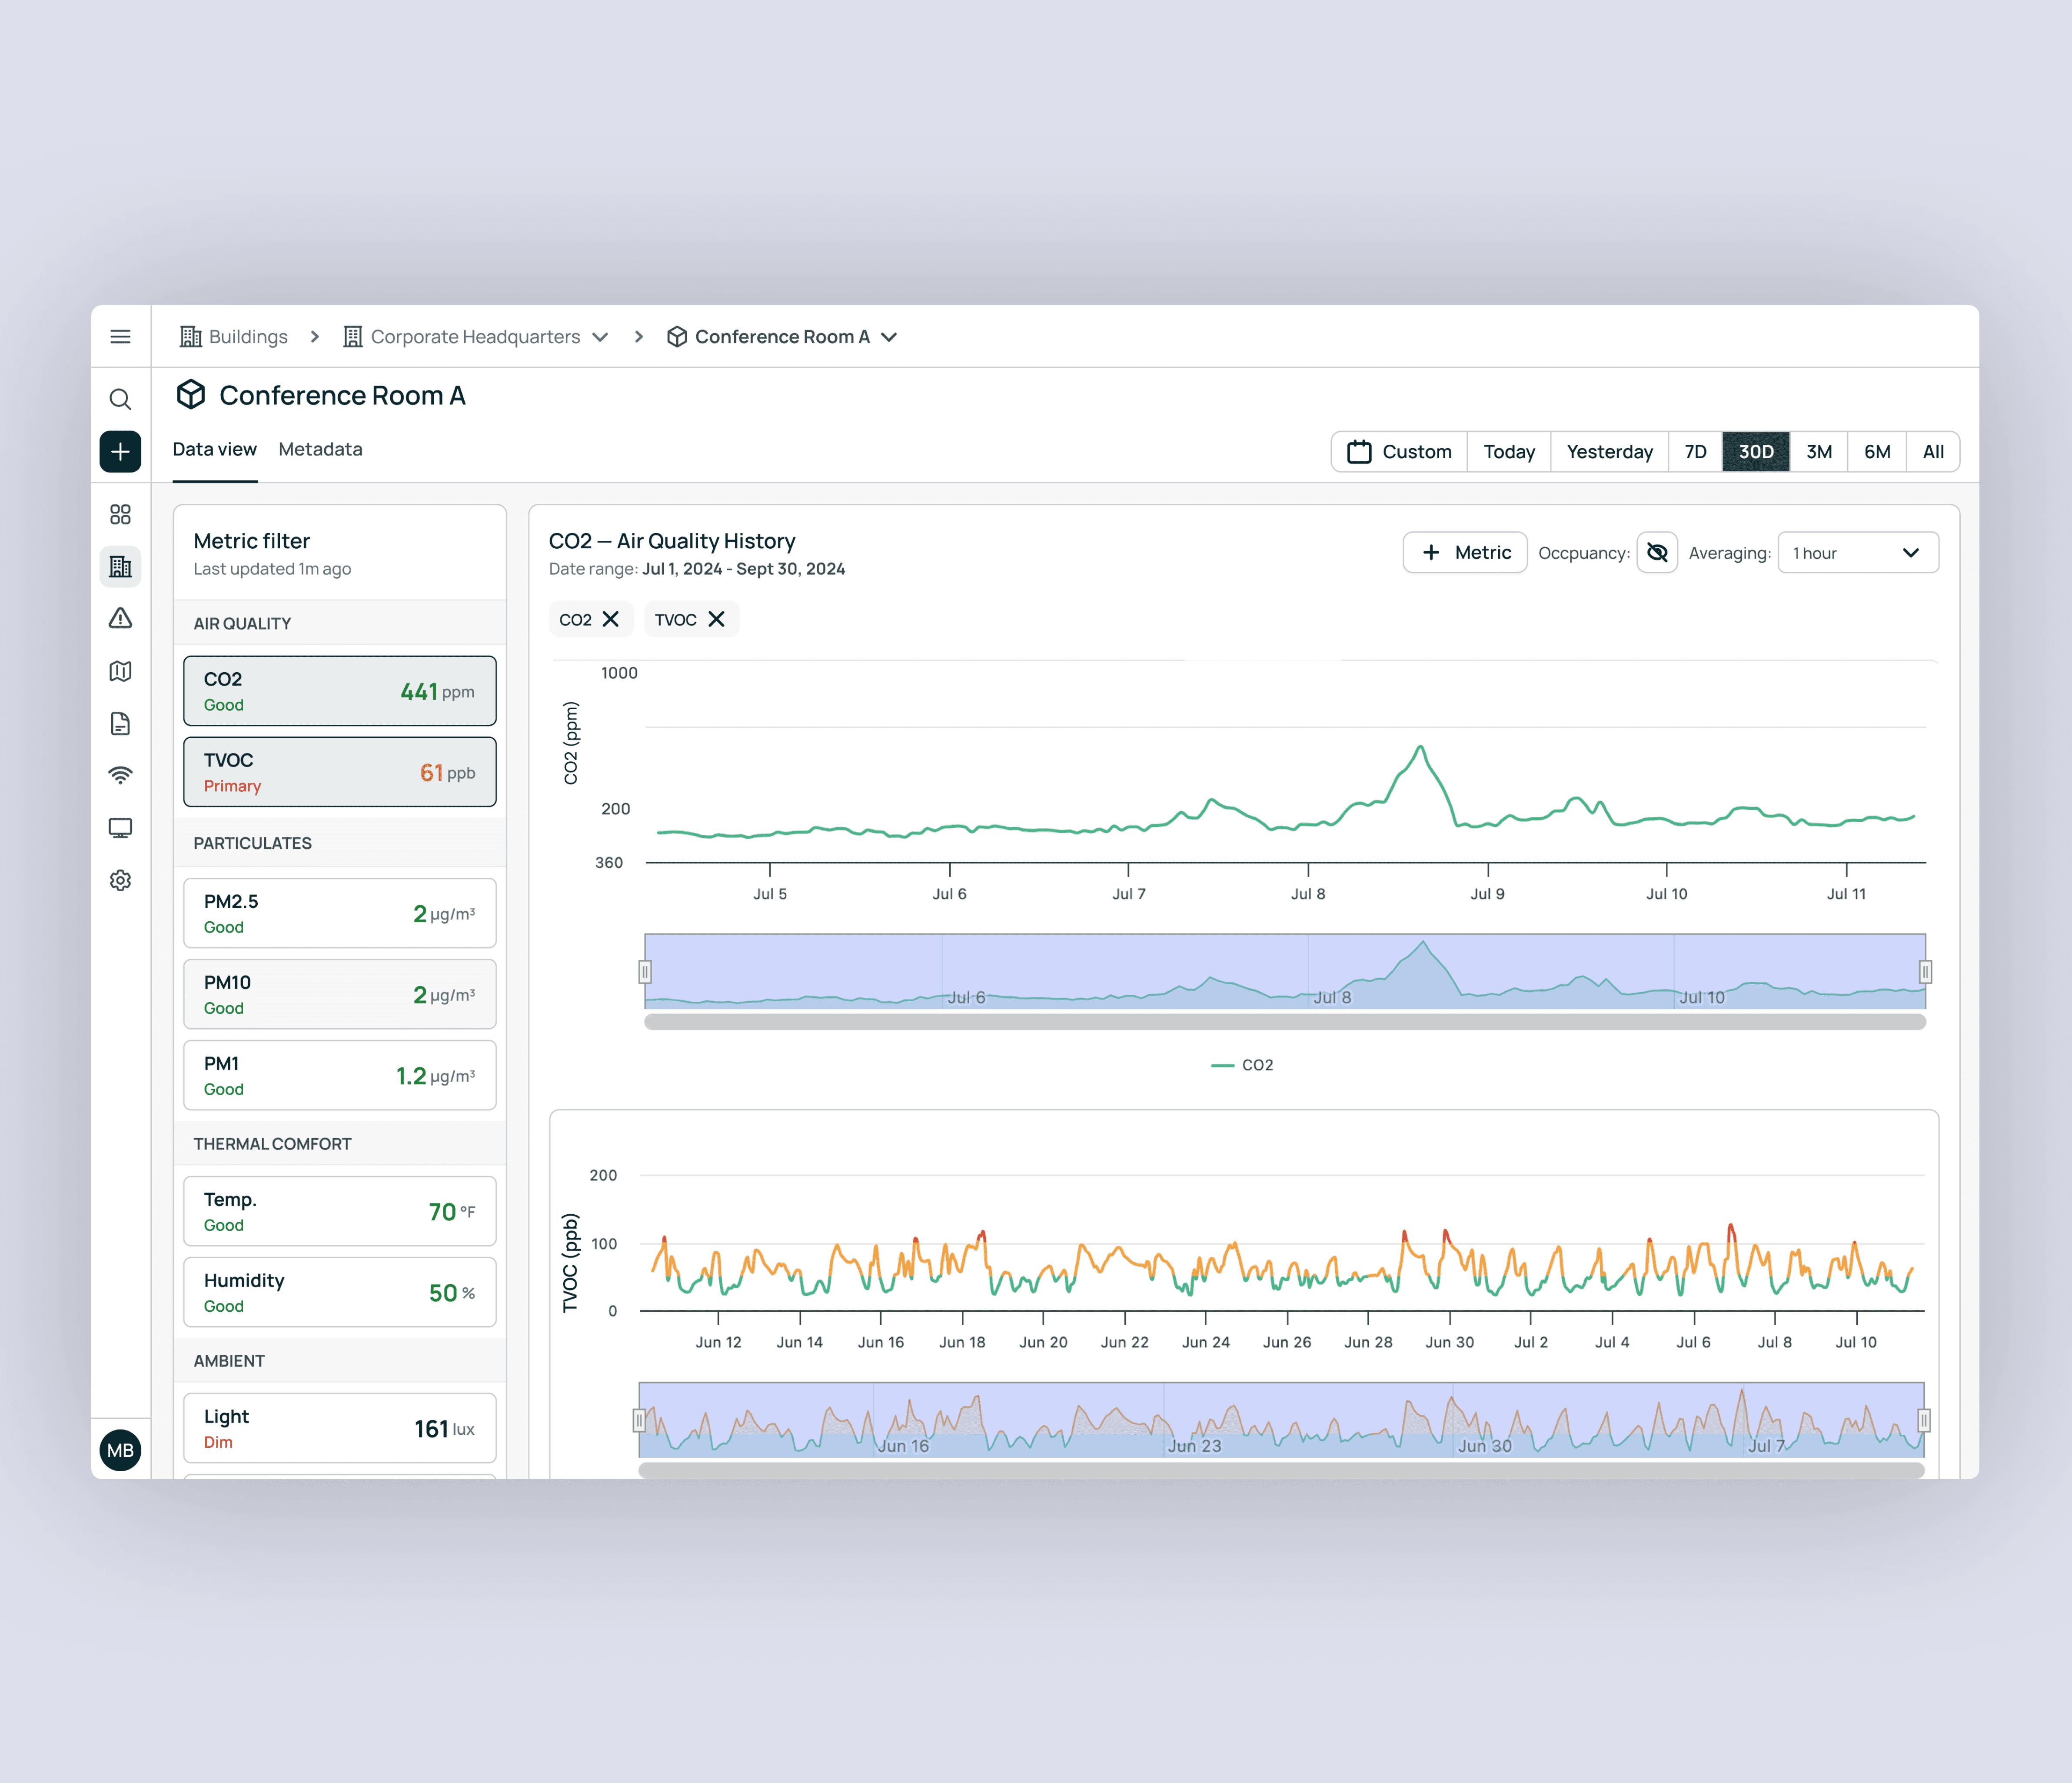Toggle the occupancy visibility eye icon
This screenshot has width=2072, height=1783.
point(1656,553)
